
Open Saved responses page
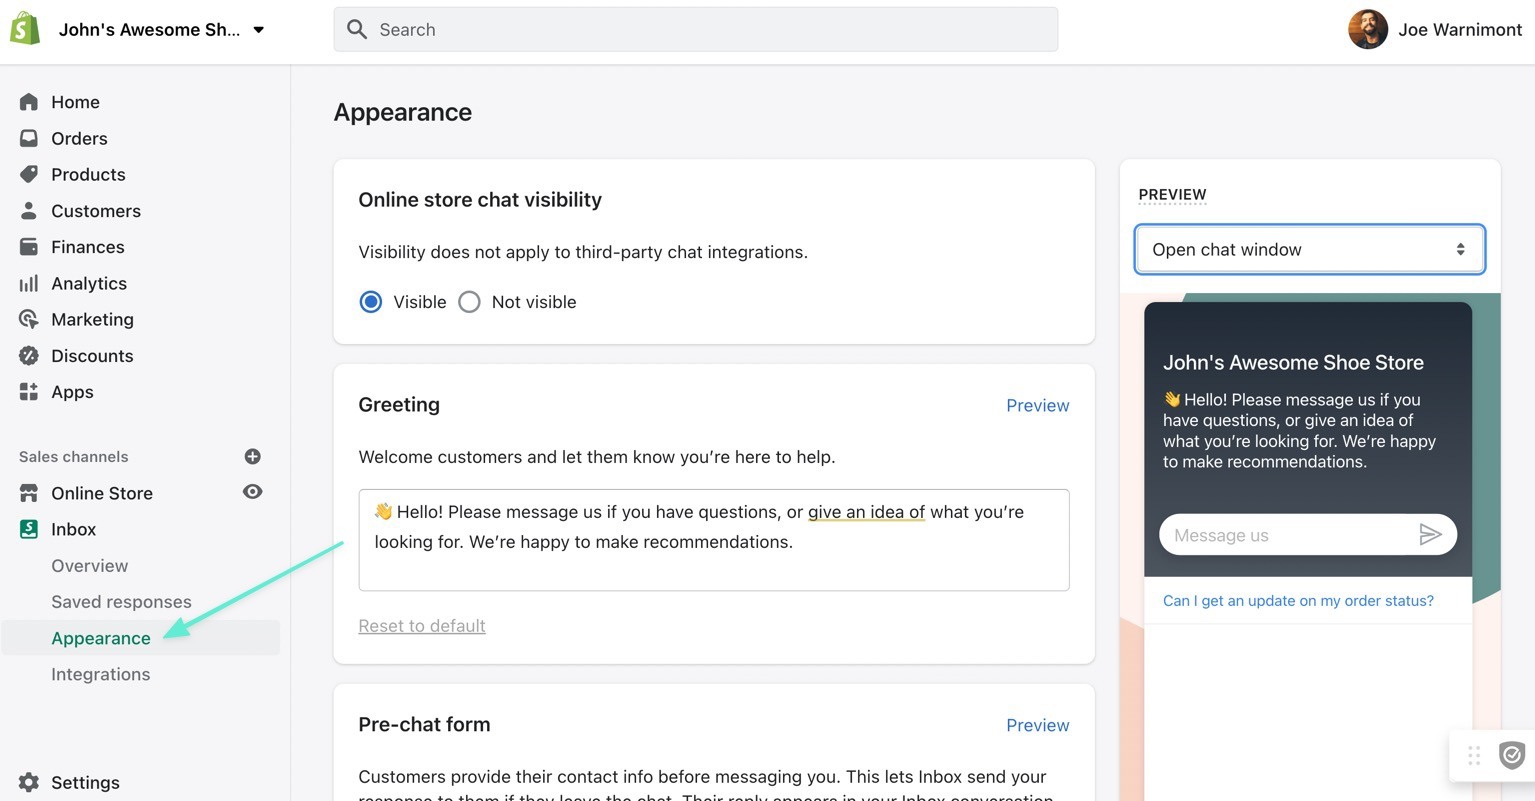121,602
